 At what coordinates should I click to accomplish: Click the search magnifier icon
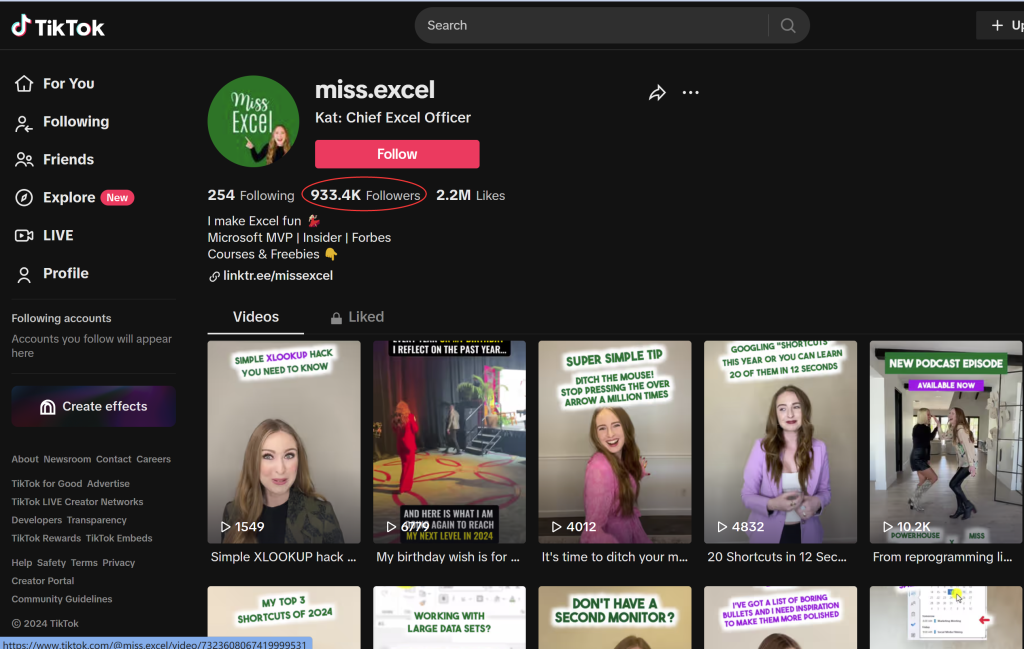(788, 25)
